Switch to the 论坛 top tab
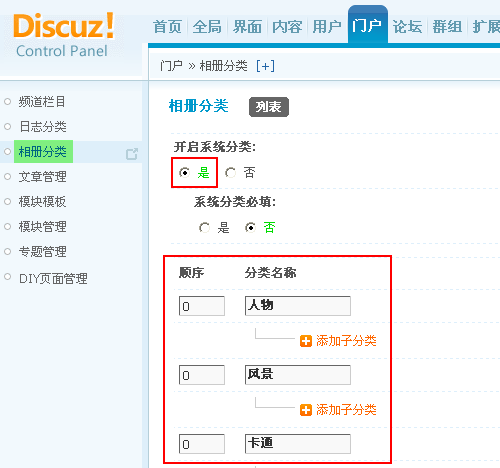Screen dimensions: 500x468 coord(407,27)
